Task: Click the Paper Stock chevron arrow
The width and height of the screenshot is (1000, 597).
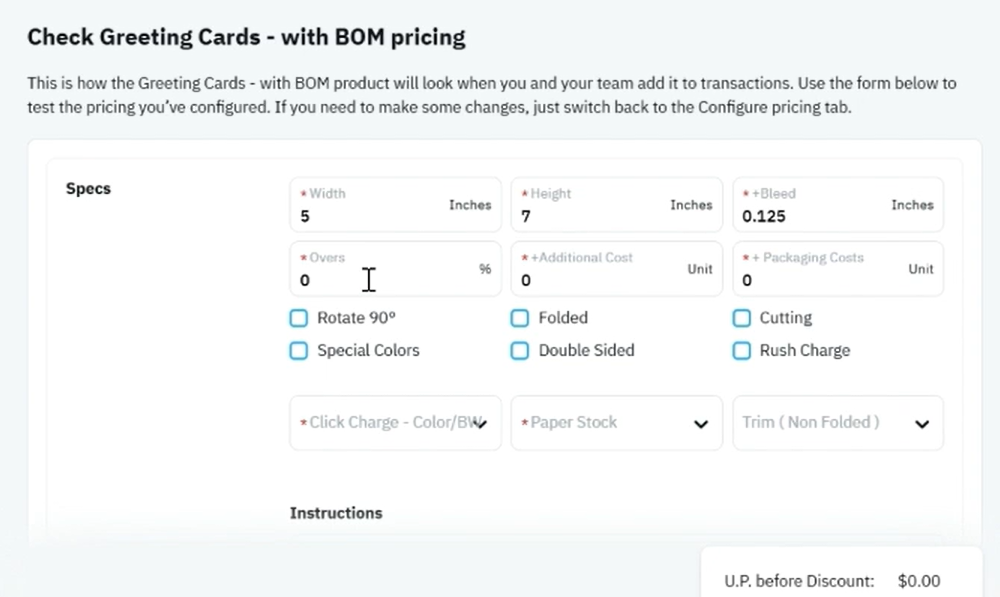Action: click(x=701, y=424)
